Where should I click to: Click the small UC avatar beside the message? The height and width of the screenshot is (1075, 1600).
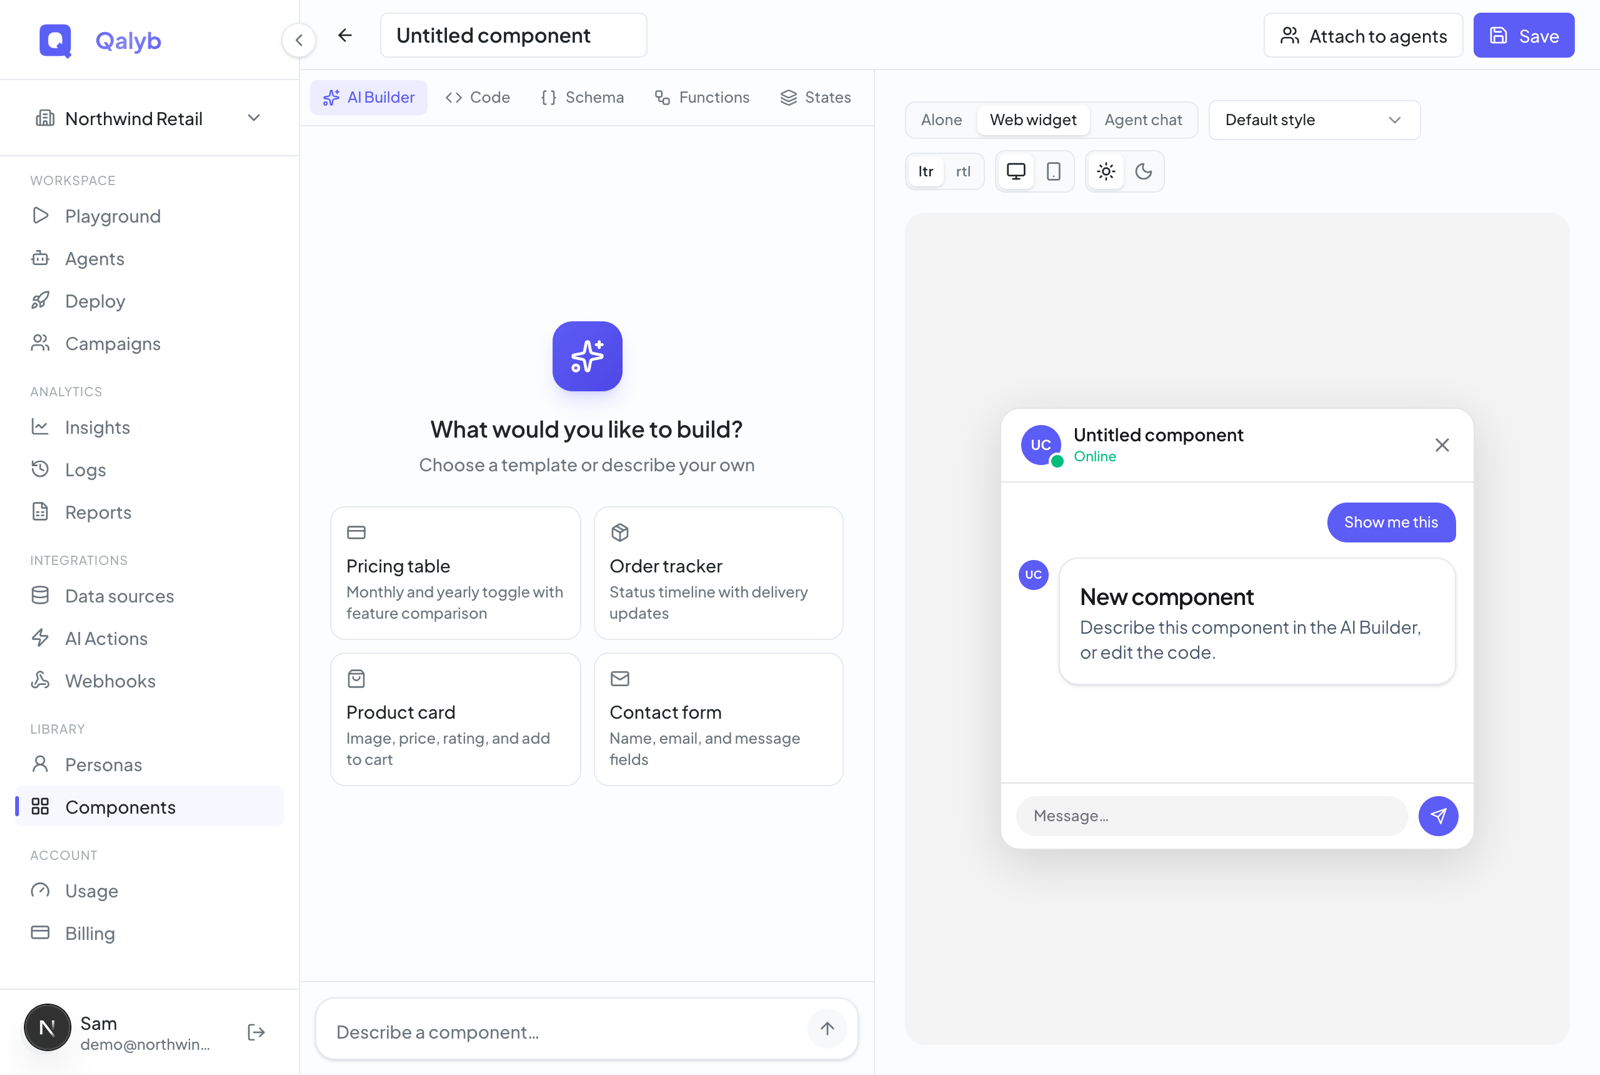coord(1033,575)
